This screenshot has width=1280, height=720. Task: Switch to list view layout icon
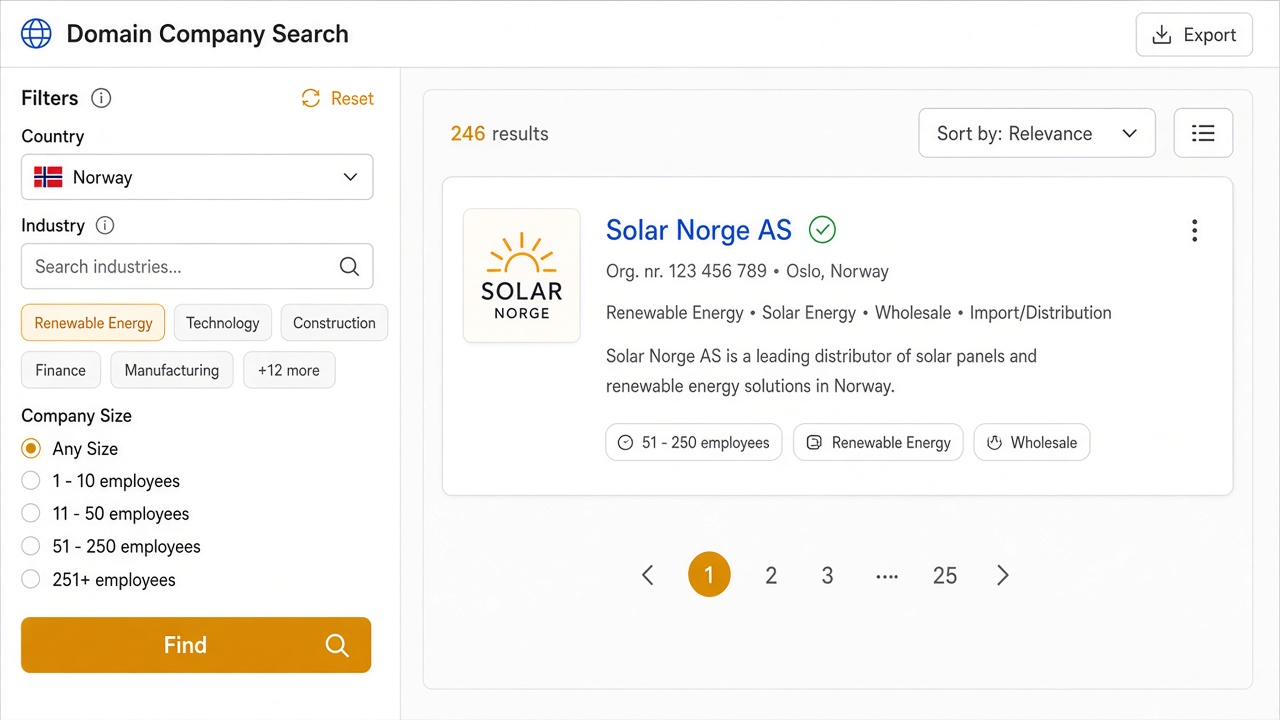point(1203,133)
